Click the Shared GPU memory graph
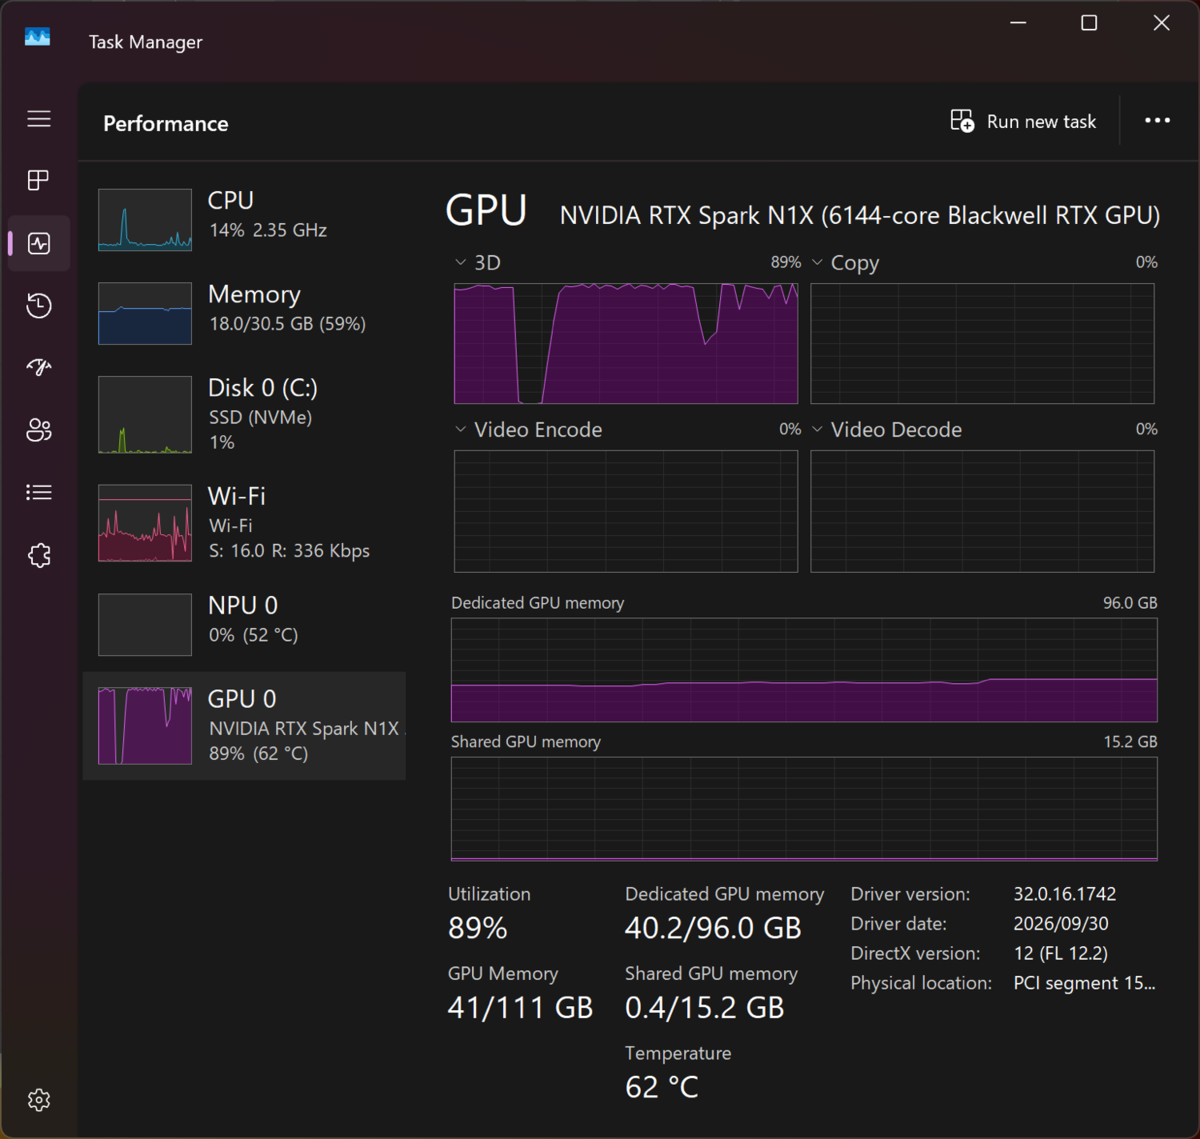The height and width of the screenshot is (1139, 1200). 804,809
